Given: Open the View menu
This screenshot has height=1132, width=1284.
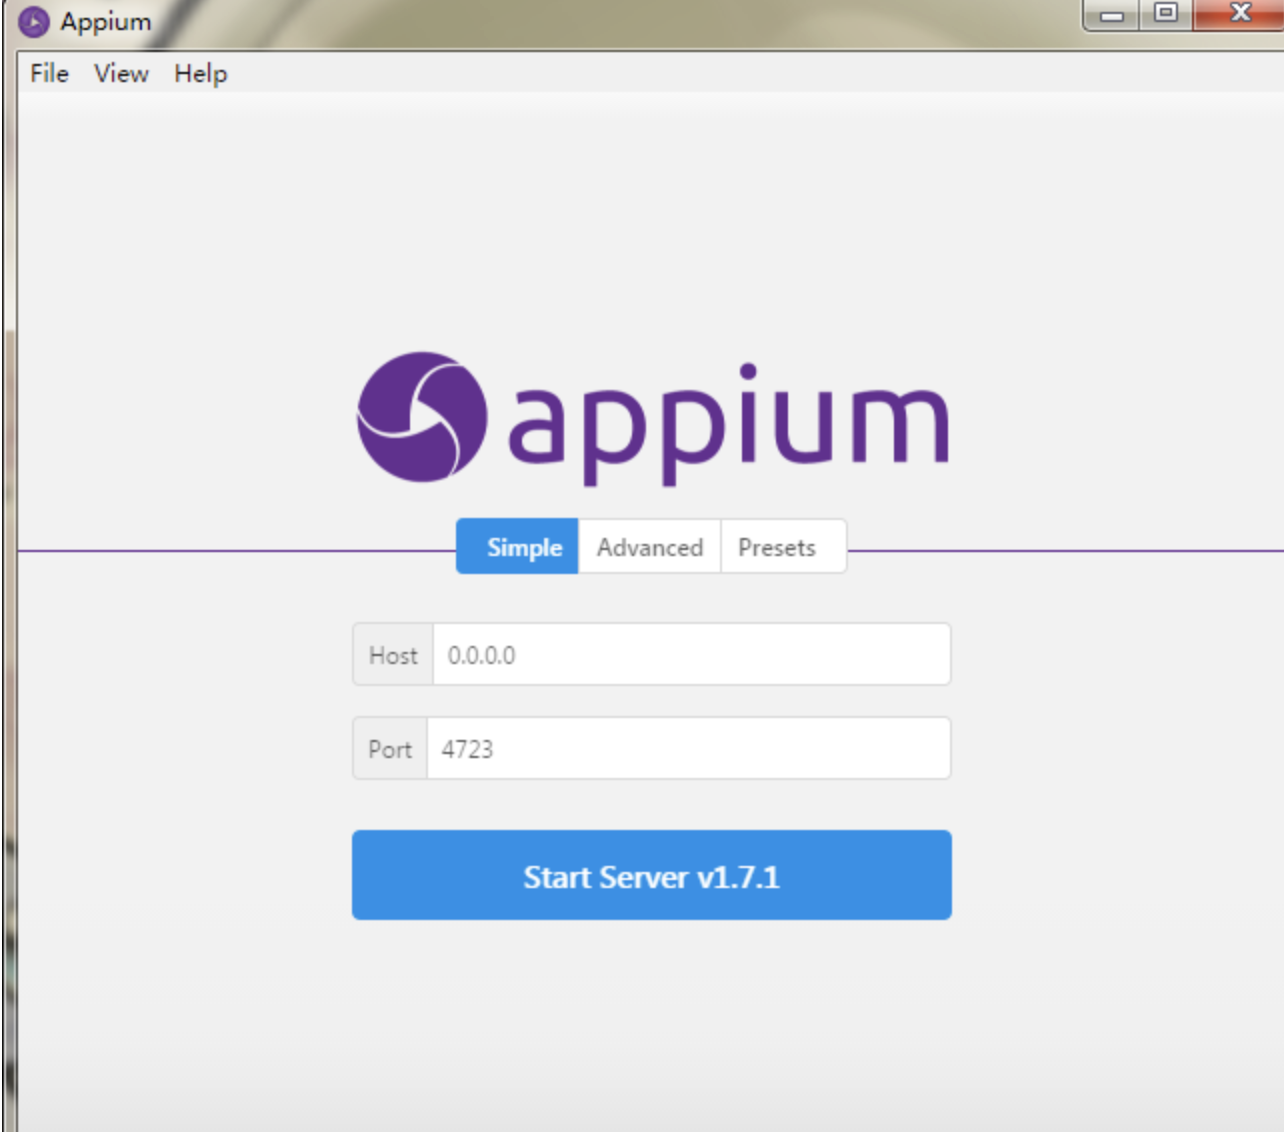Looking at the screenshot, I should tap(121, 73).
